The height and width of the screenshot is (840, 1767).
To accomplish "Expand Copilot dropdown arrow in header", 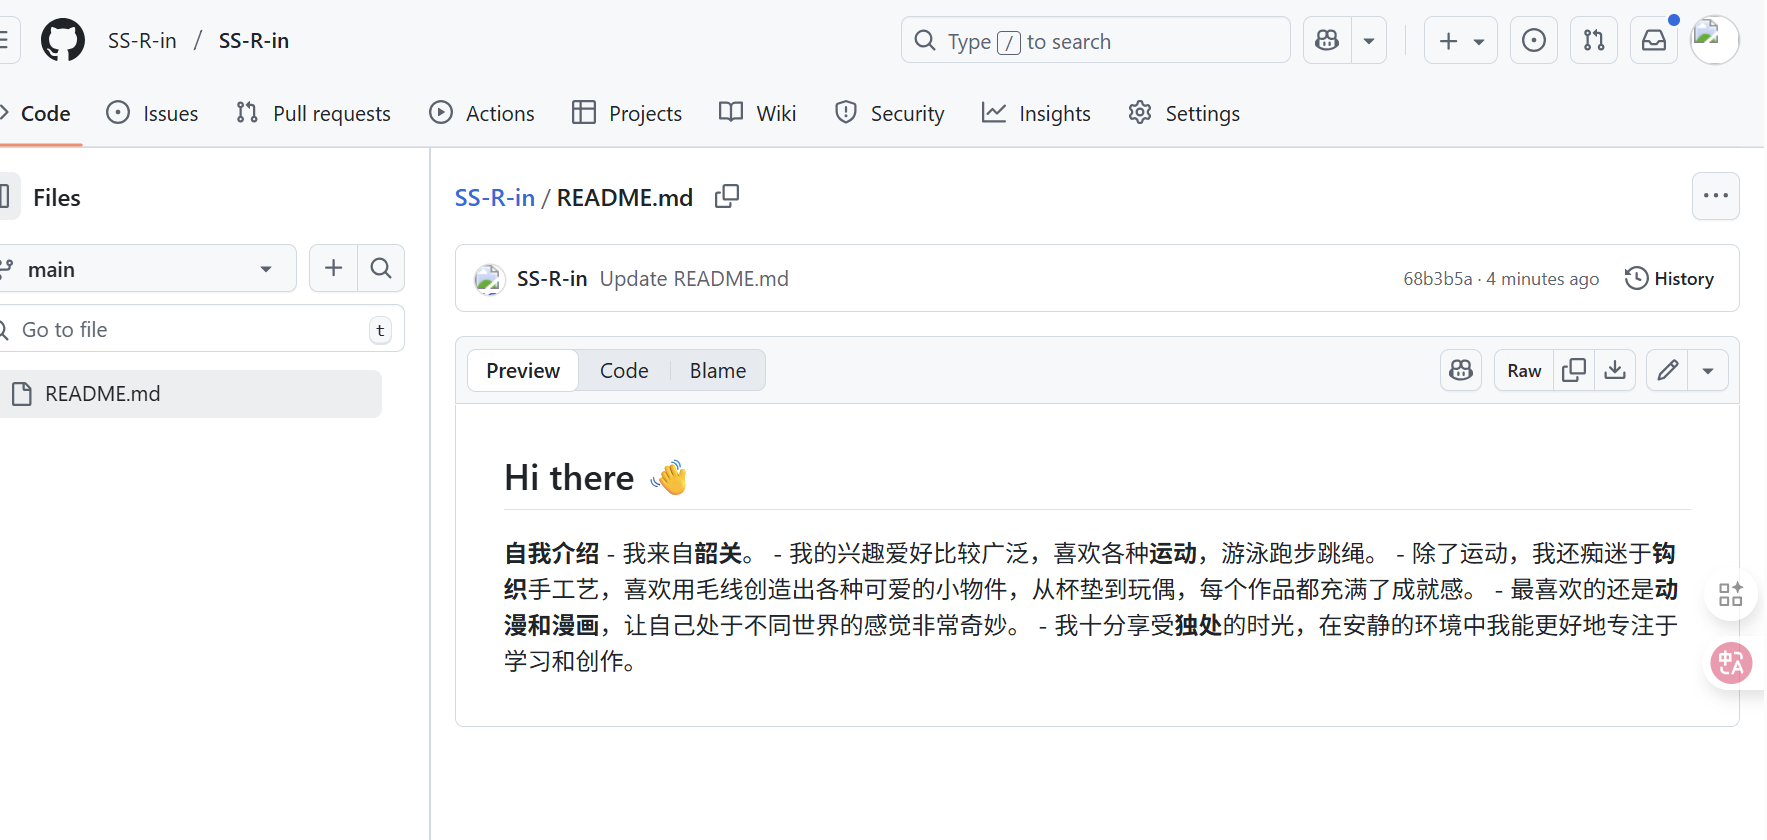I will pos(1369,41).
